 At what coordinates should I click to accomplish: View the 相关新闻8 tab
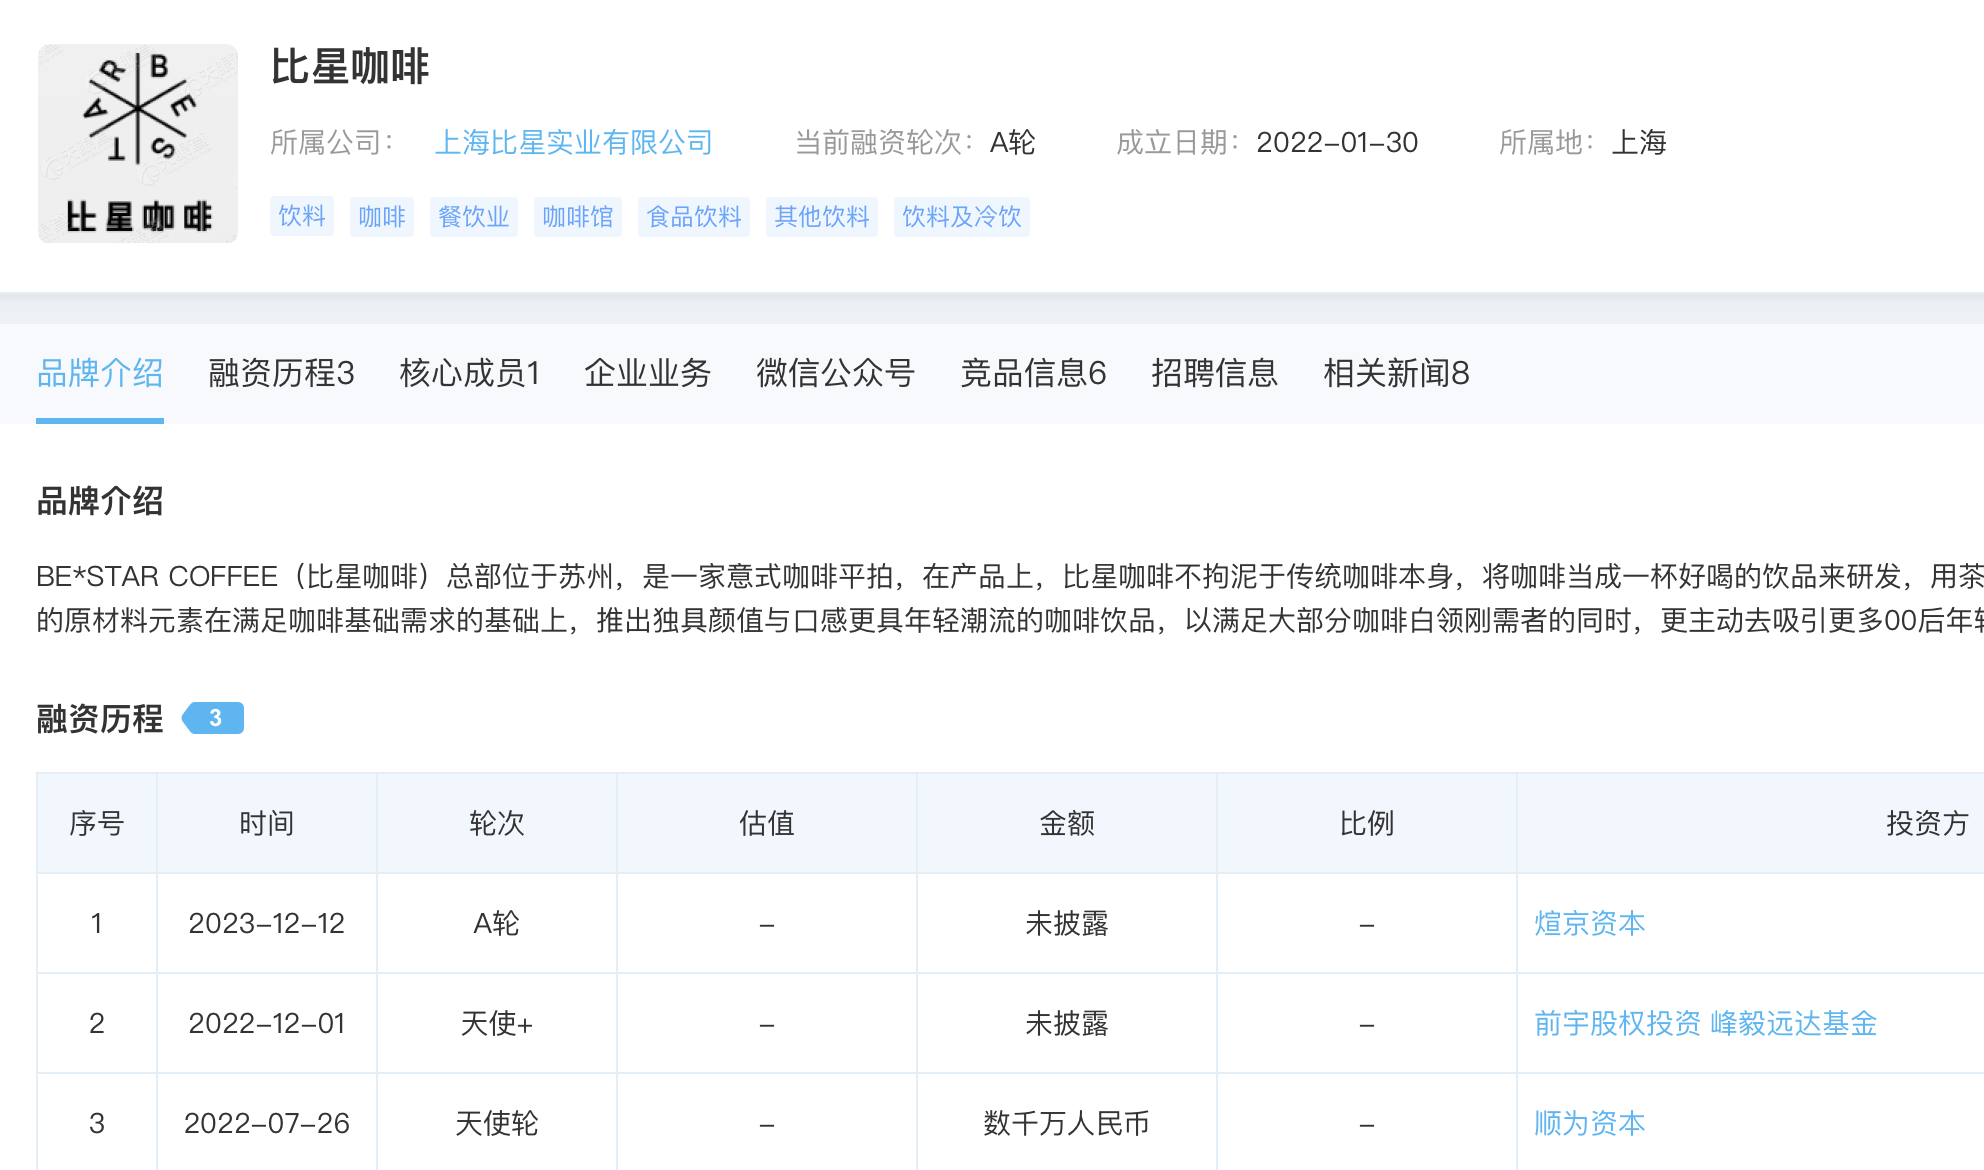1396,373
